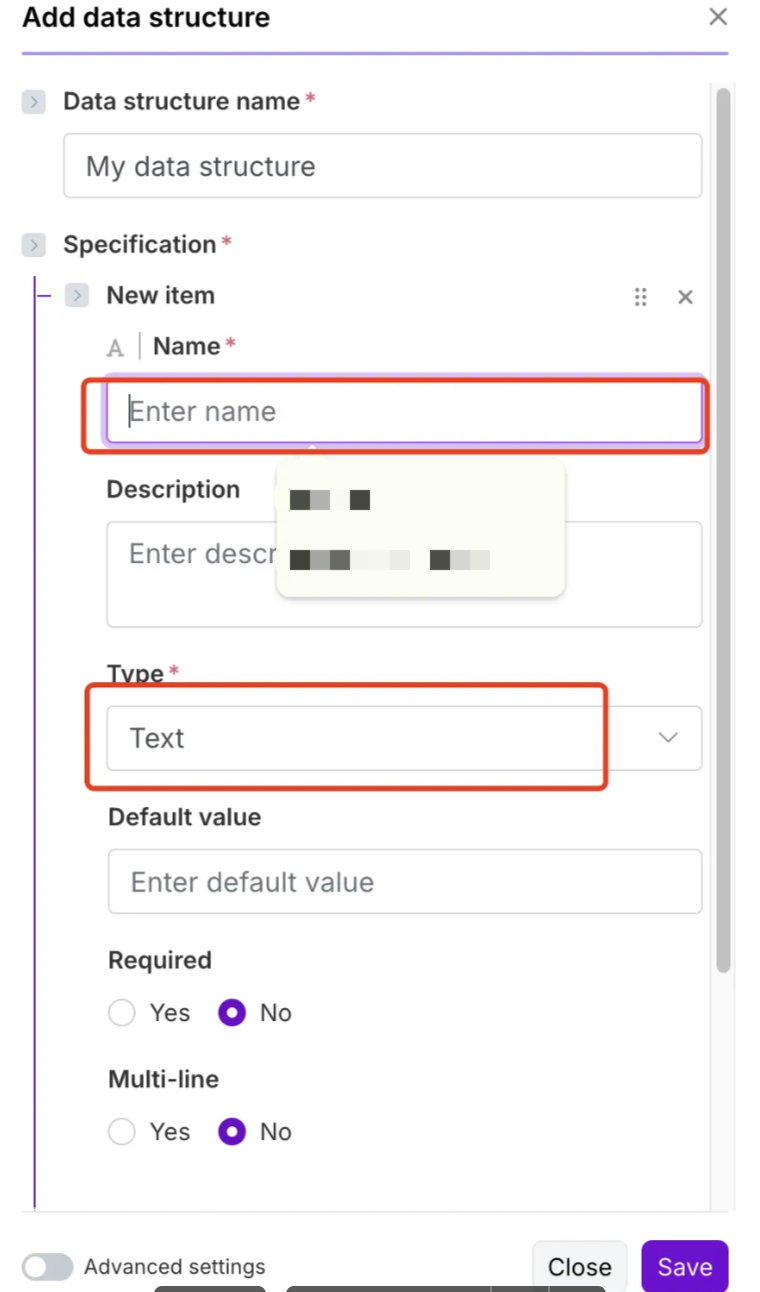Enable the Advanced settings toggle
Image resolution: width=760 pixels, height=1292 pixels.
coord(48,1267)
